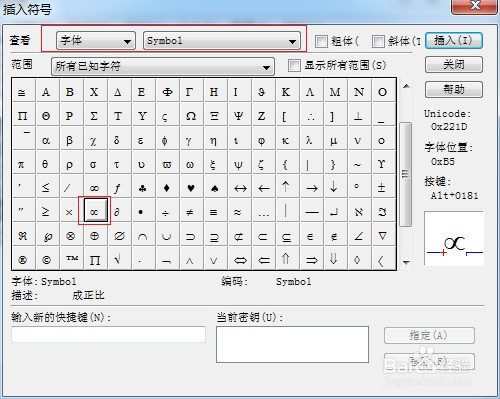Choose the lowercase lambda symbol
500x399 pixels.
click(x=310, y=140)
